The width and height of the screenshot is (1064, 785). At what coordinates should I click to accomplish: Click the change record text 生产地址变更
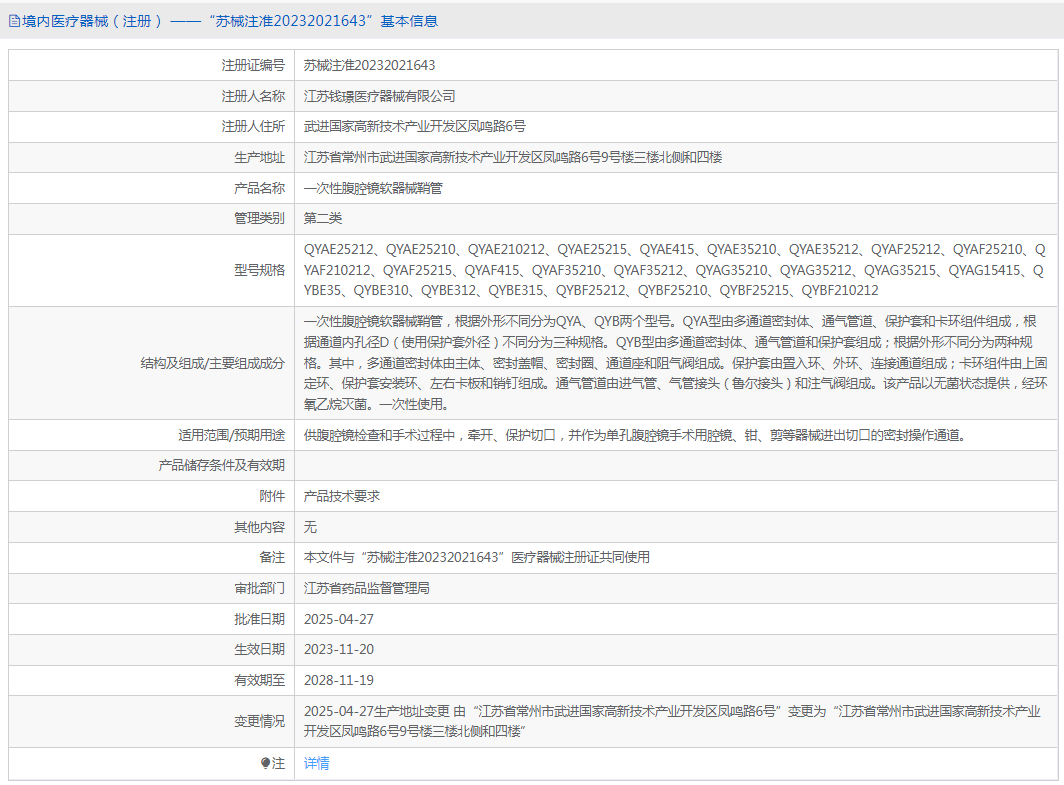pyautogui.click(x=672, y=721)
